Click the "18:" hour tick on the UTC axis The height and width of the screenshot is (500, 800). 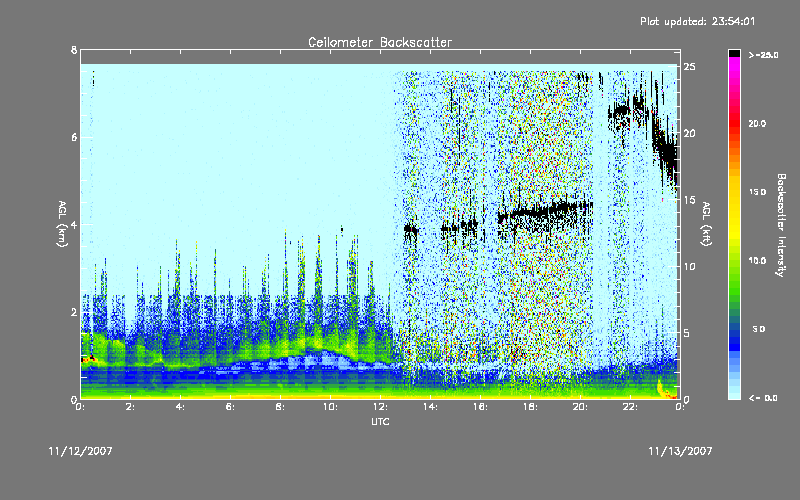(531, 407)
